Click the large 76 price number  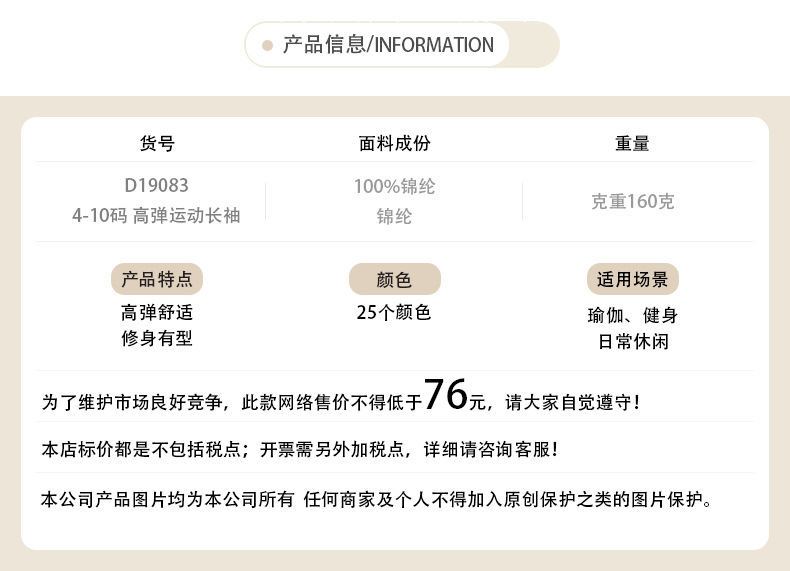(x=447, y=395)
